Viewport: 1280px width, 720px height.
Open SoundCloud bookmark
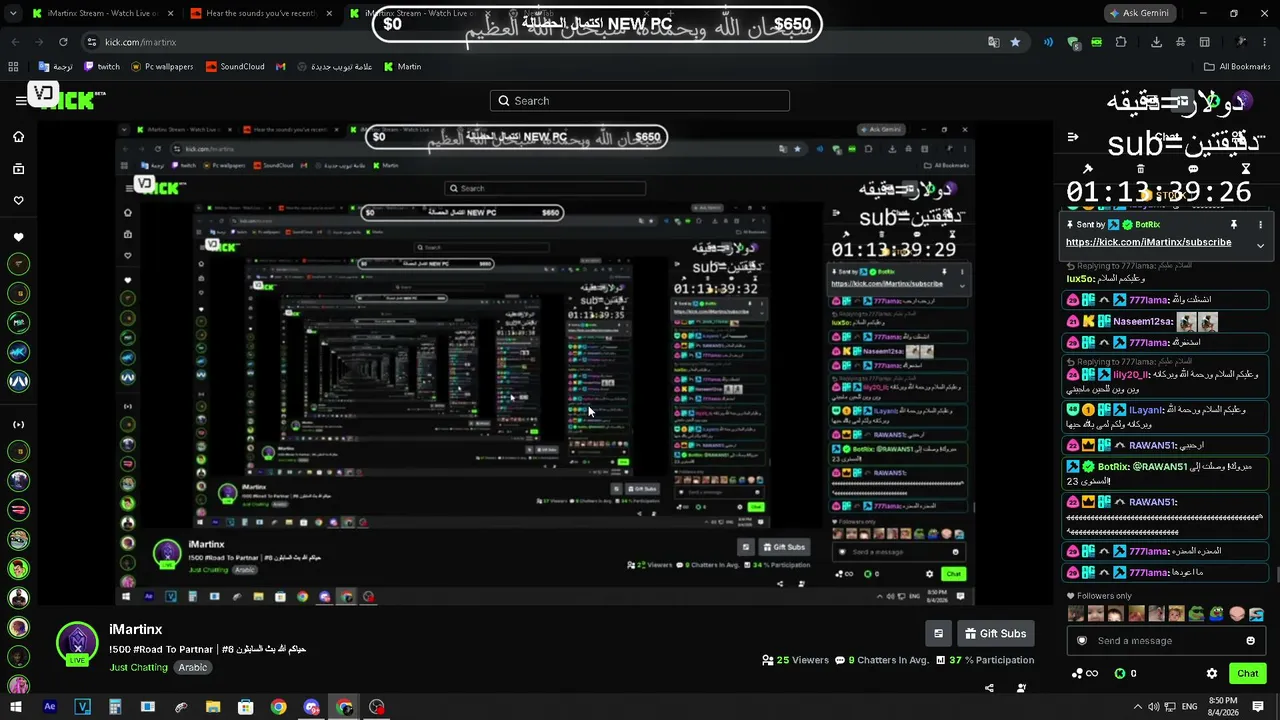[235, 67]
